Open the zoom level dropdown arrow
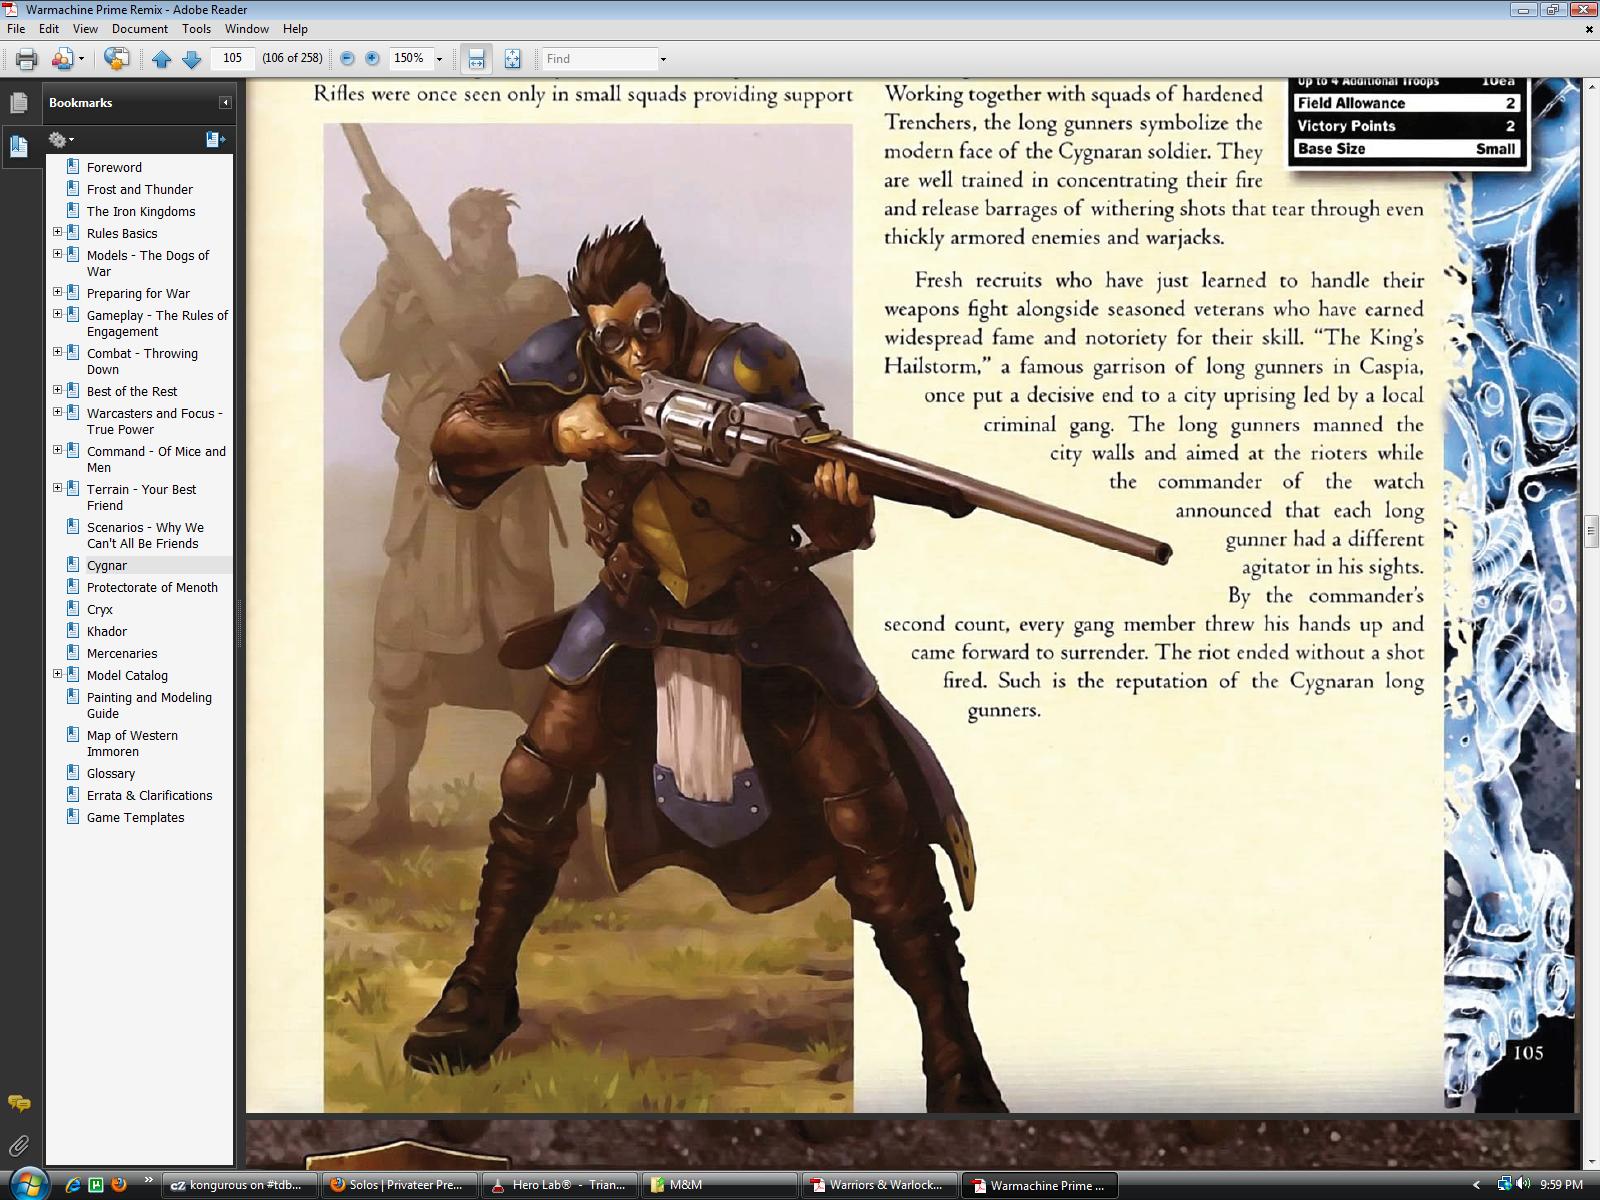 pos(439,59)
